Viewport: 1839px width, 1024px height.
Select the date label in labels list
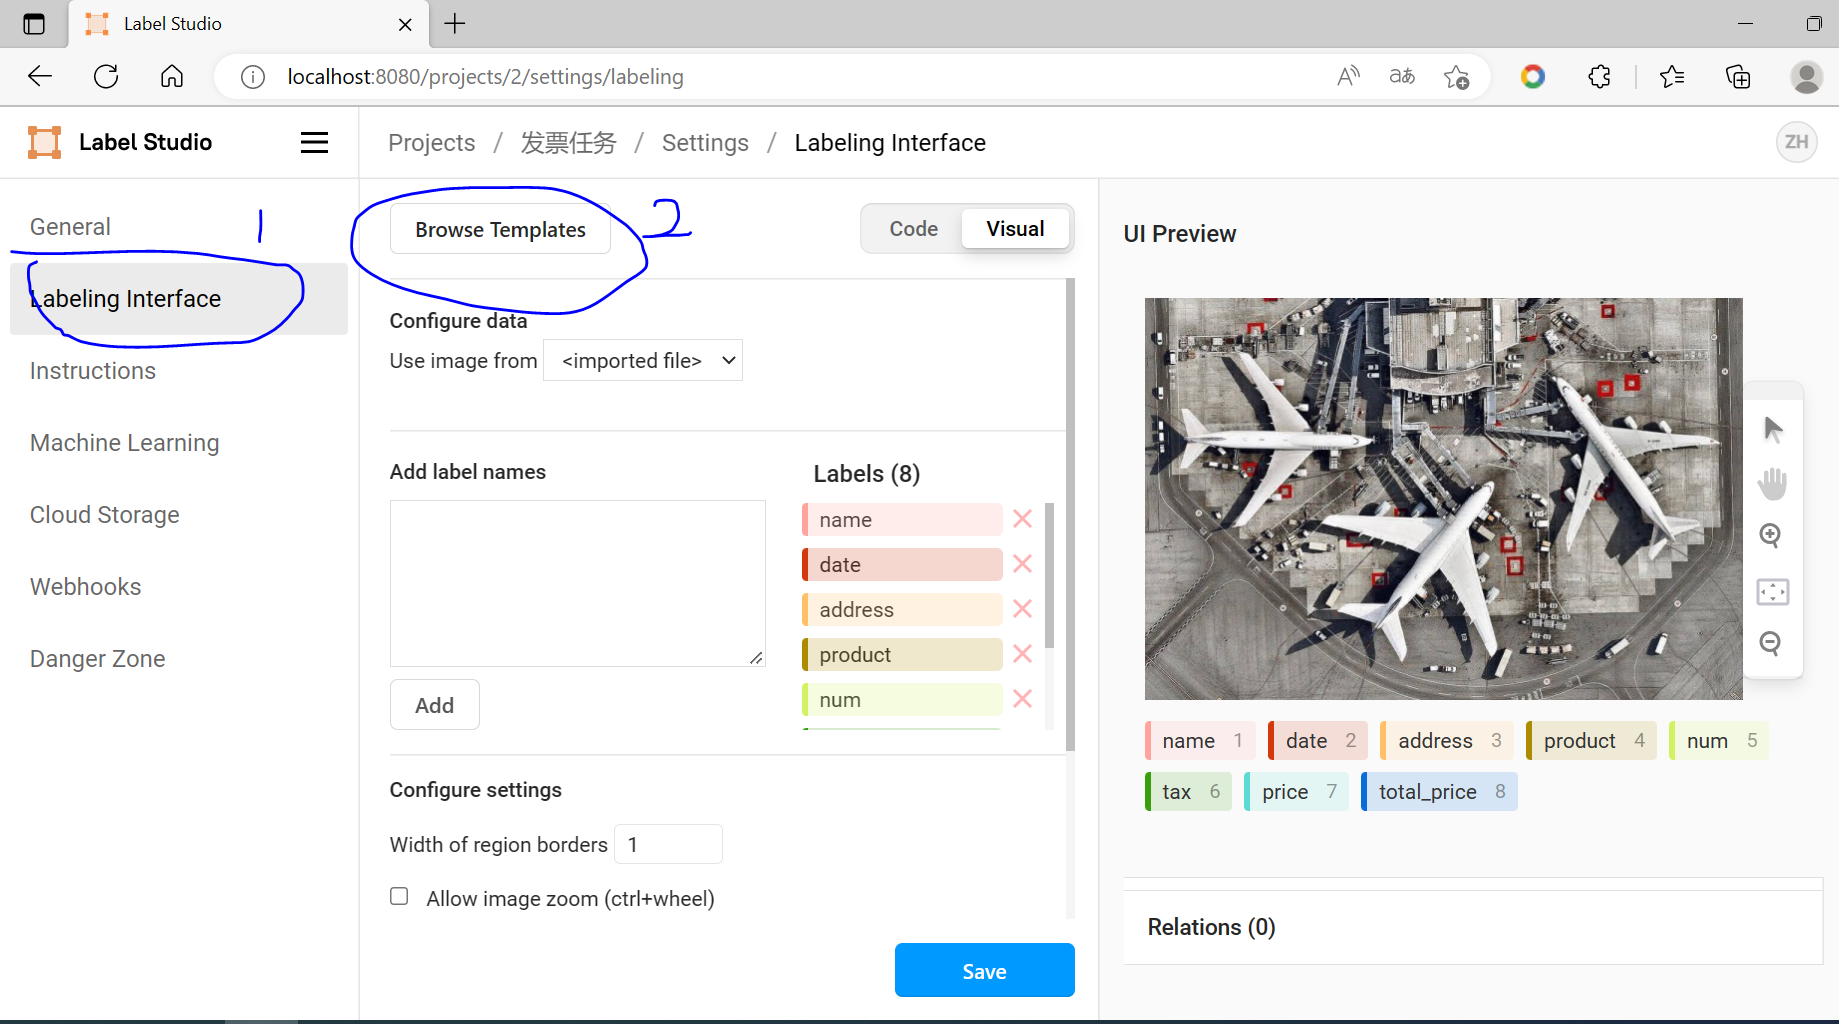point(902,564)
